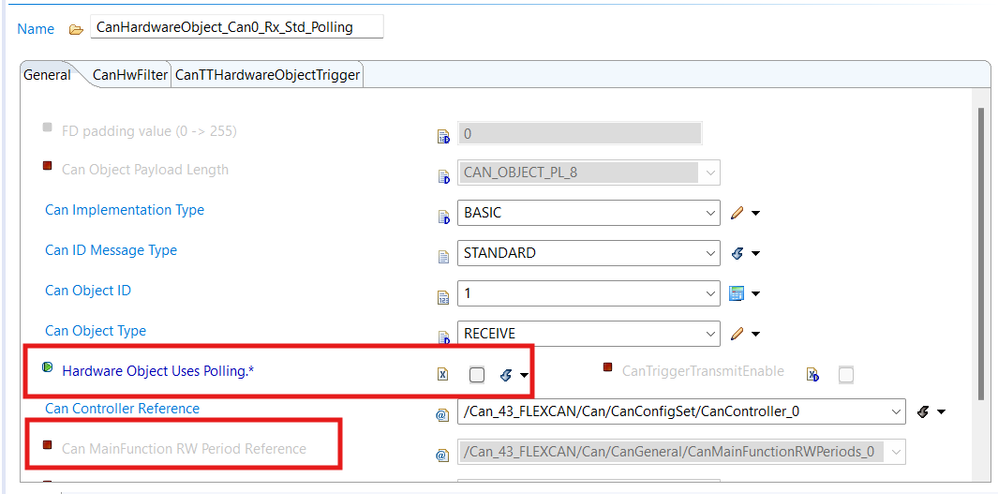This screenshot has width=998, height=494.
Task: Open Can Controller Reference path dropdown
Action: [894, 411]
